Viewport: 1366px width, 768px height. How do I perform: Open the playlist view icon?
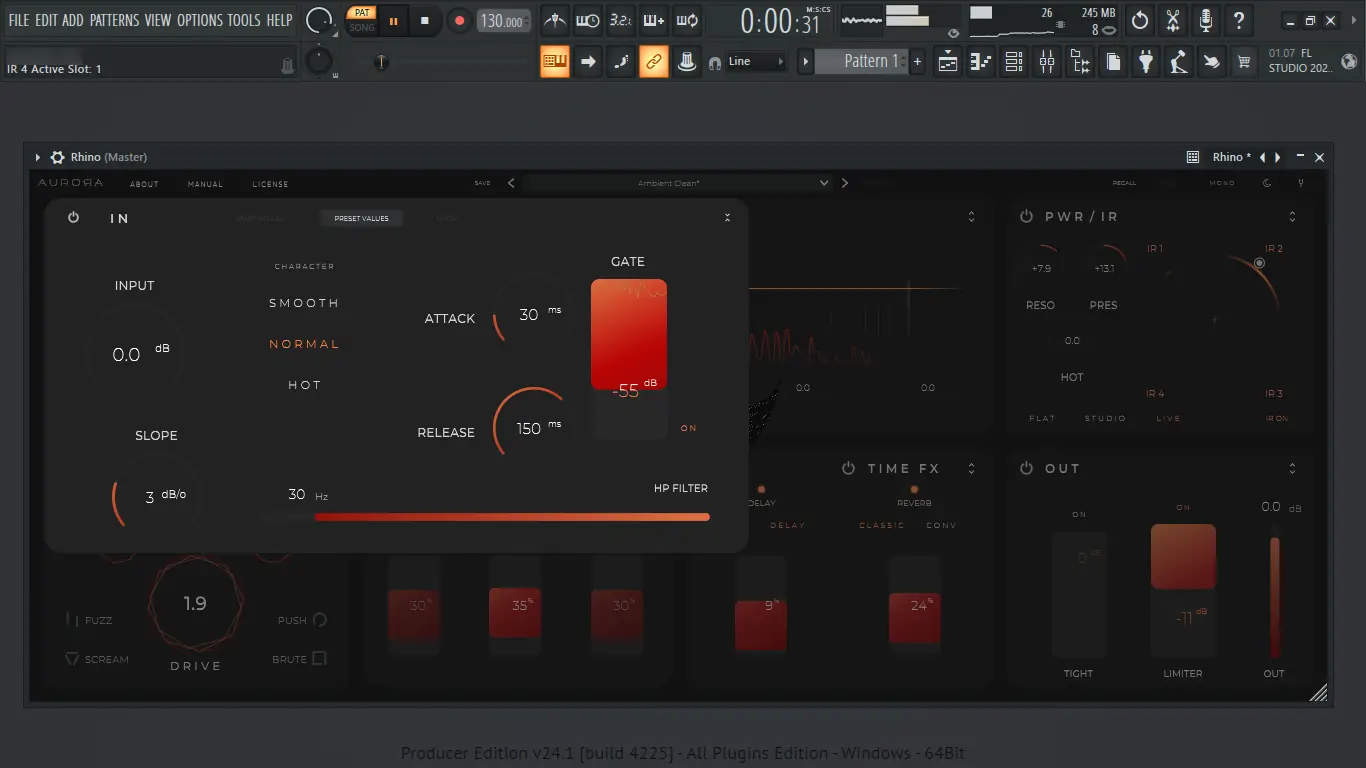948,62
